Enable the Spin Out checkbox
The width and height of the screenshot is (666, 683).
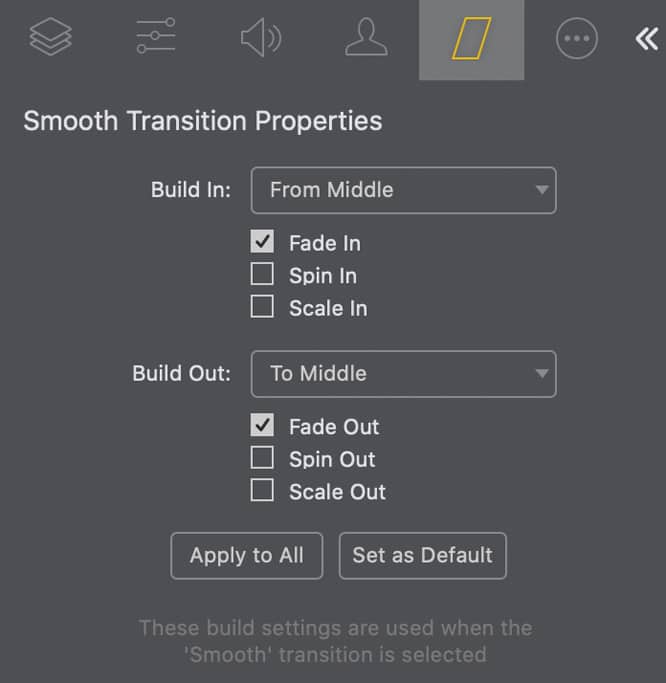pyautogui.click(x=262, y=459)
